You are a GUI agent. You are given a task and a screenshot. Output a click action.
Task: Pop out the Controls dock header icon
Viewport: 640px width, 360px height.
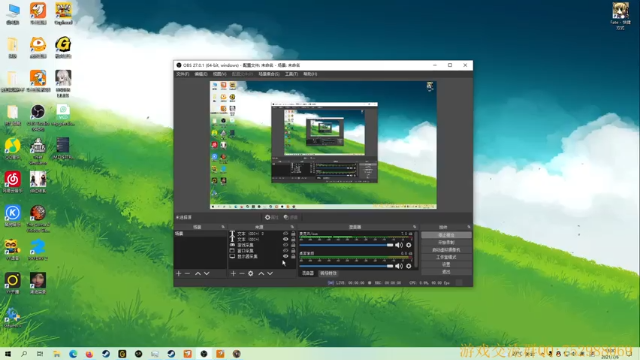click(x=469, y=227)
